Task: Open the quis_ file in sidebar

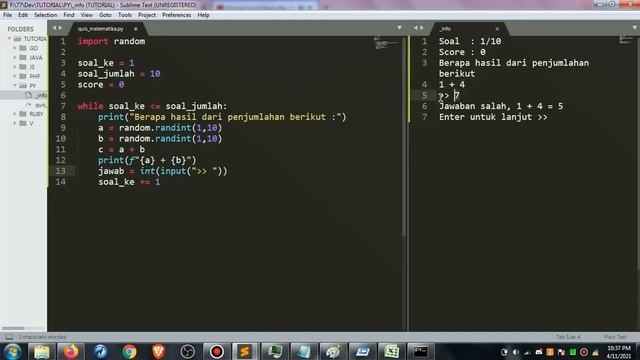Action: point(37,105)
